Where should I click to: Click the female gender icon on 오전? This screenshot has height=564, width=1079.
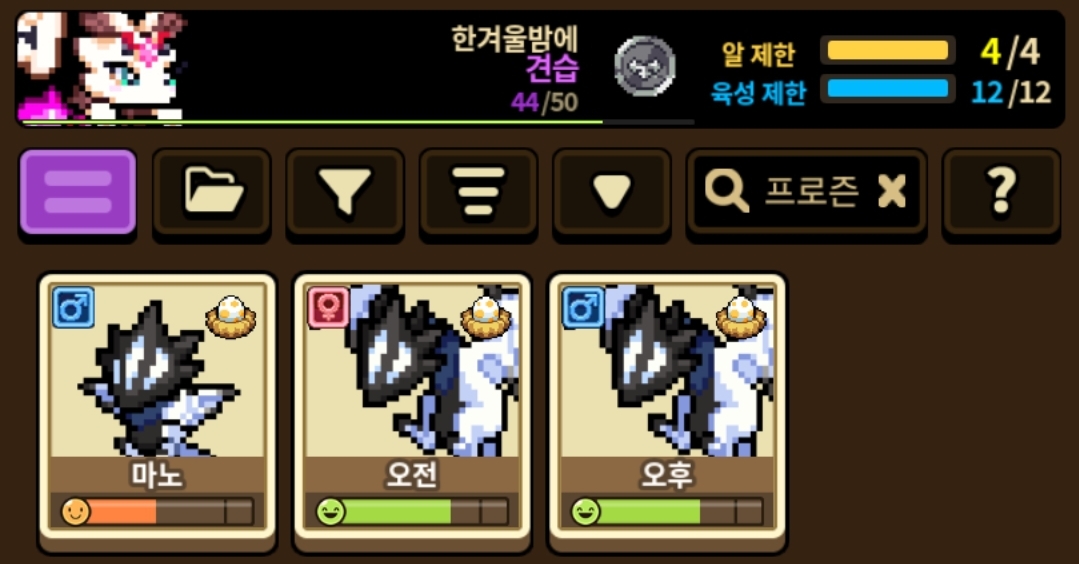[x=328, y=307]
